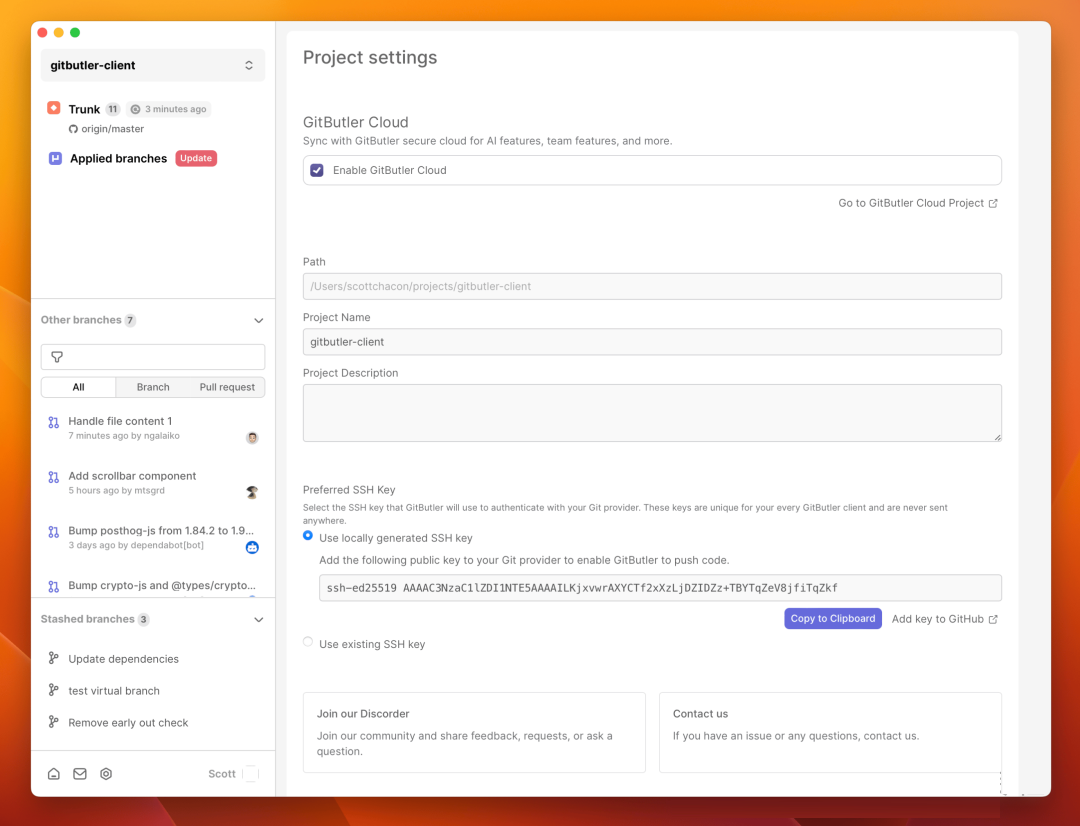Viewport: 1080px width, 826px height.
Task: Open Go to GitButler Cloud Project link
Action: (x=917, y=203)
